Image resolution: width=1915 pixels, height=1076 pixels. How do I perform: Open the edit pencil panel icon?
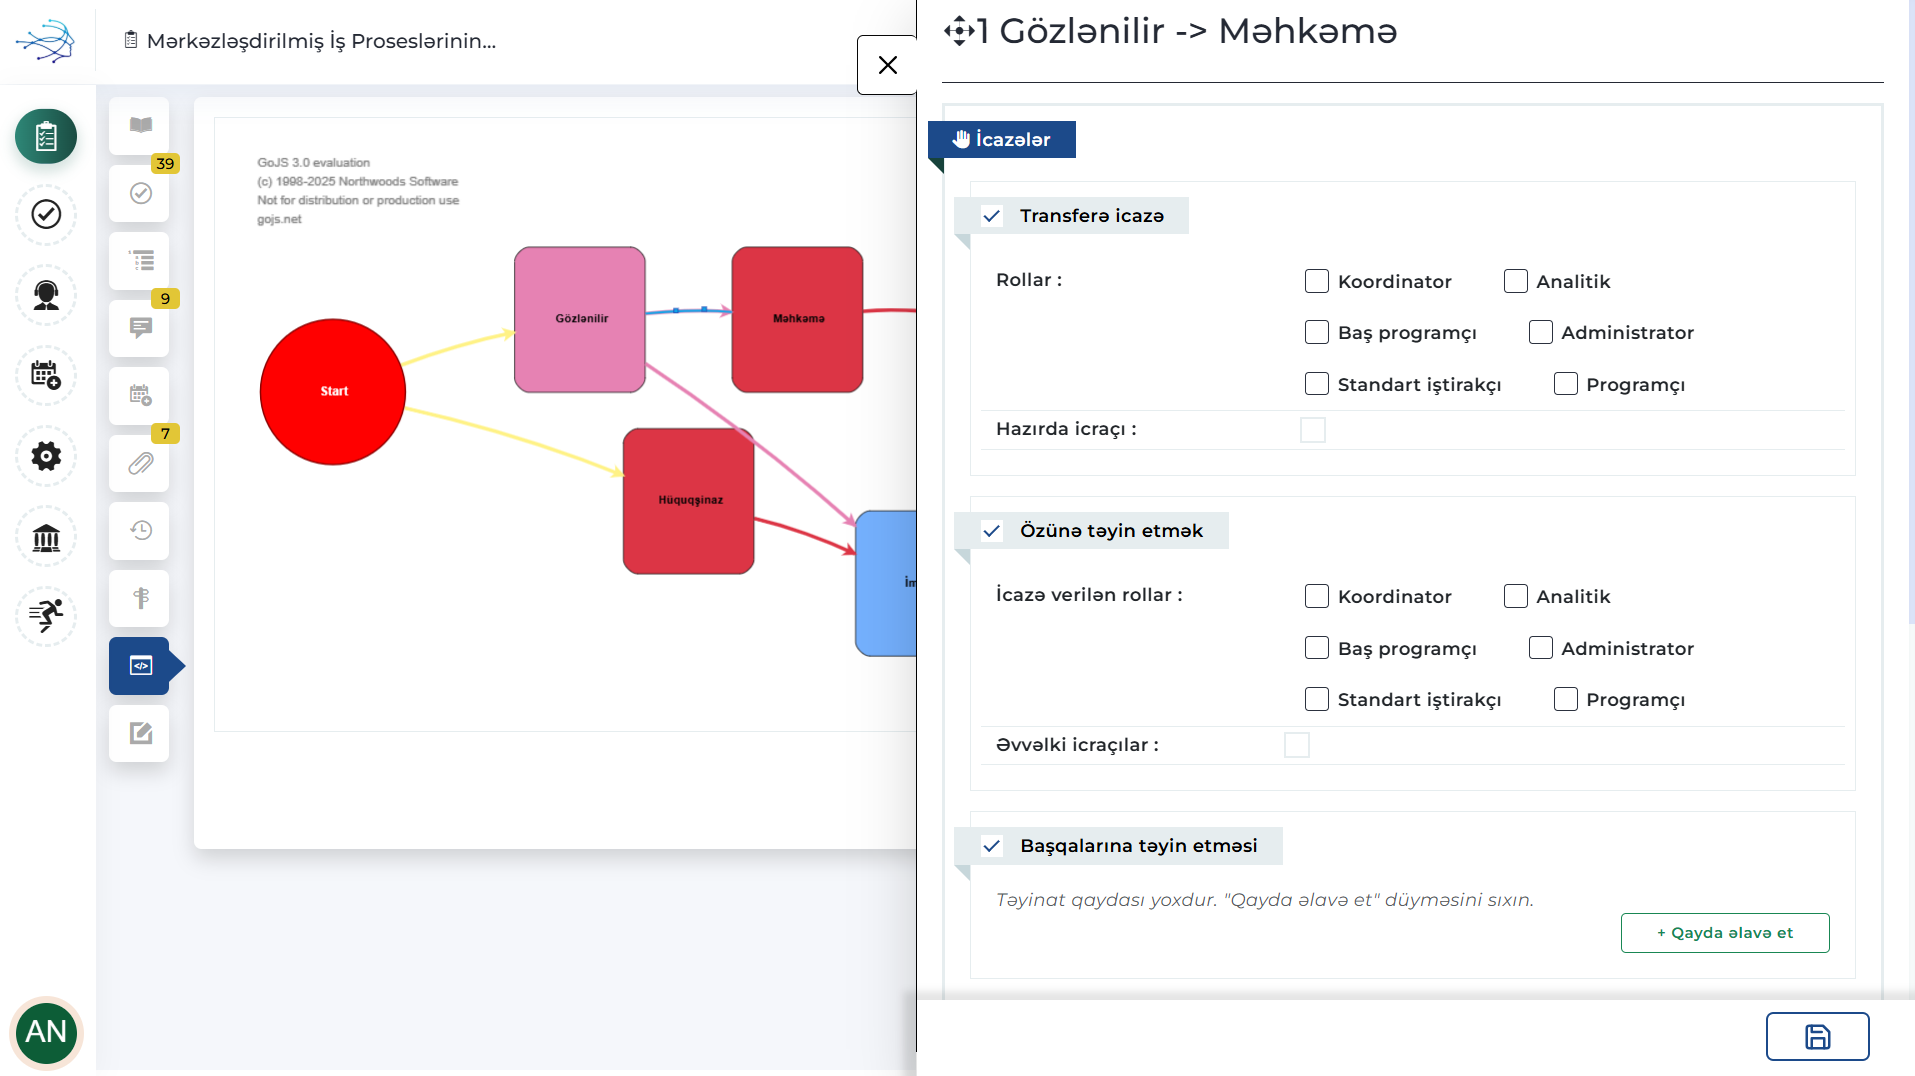tap(139, 733)
